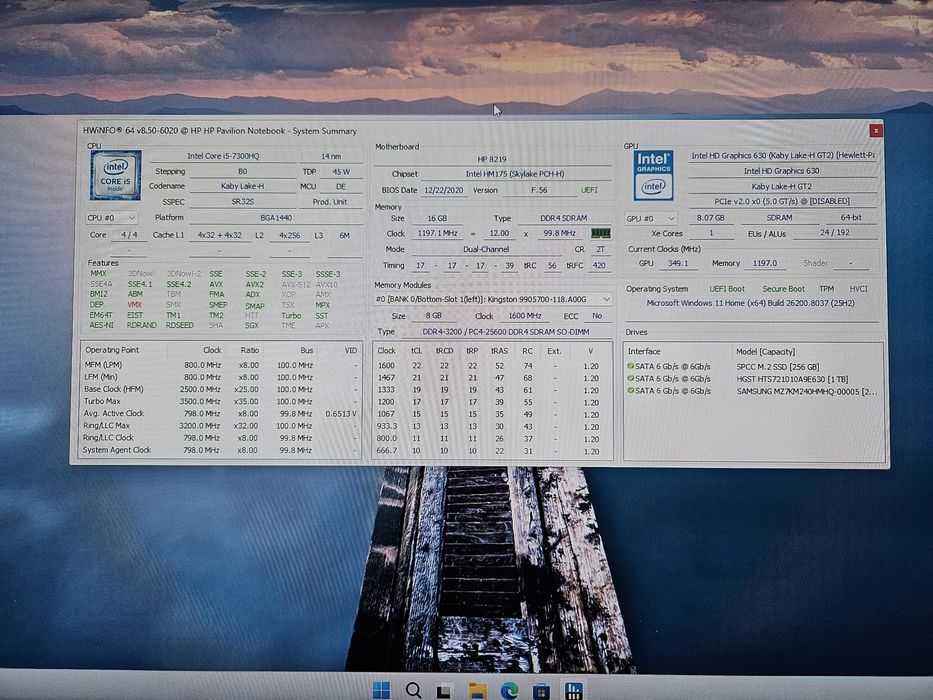Launch File Explorer from the taskbar
This screenshot has width=933, height=700.
point(477,691)
